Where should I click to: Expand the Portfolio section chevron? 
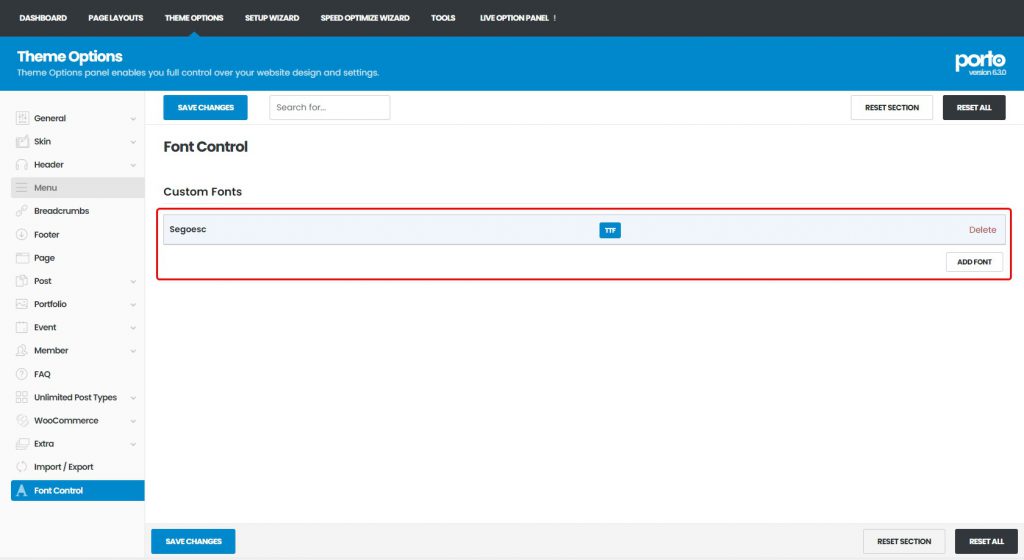(133, 305)
